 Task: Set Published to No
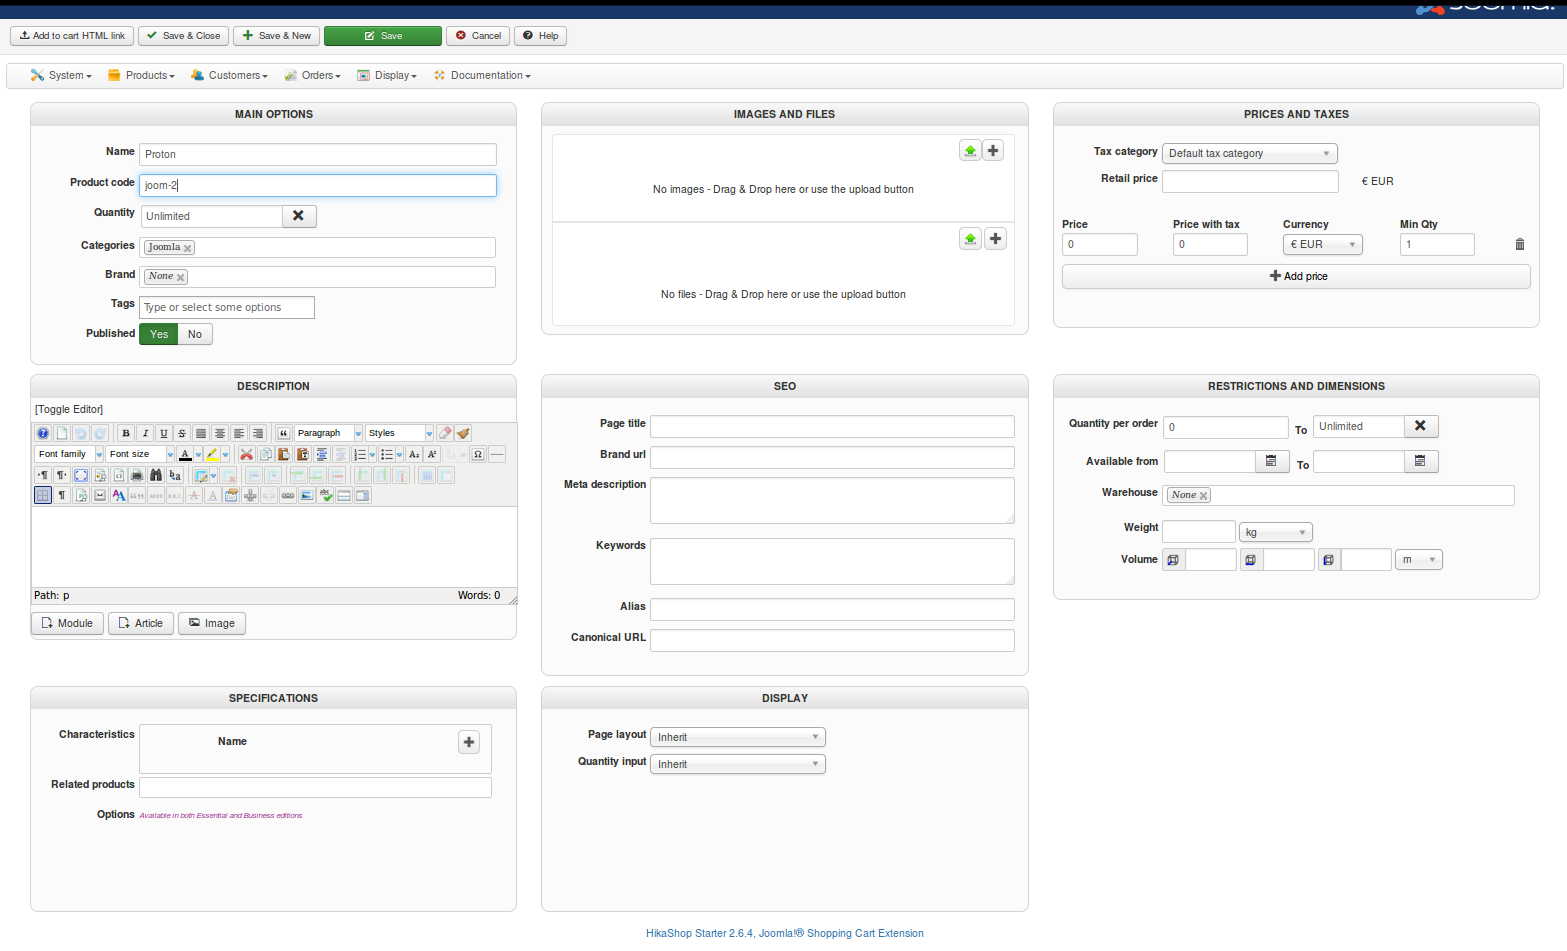(x=195, y=334)
